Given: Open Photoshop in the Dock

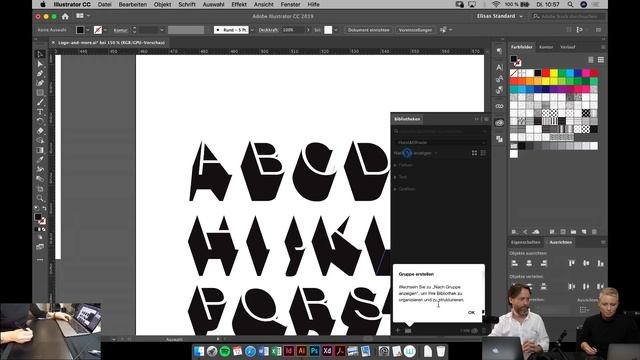Looking at the screenshot, I should point(314,351).
